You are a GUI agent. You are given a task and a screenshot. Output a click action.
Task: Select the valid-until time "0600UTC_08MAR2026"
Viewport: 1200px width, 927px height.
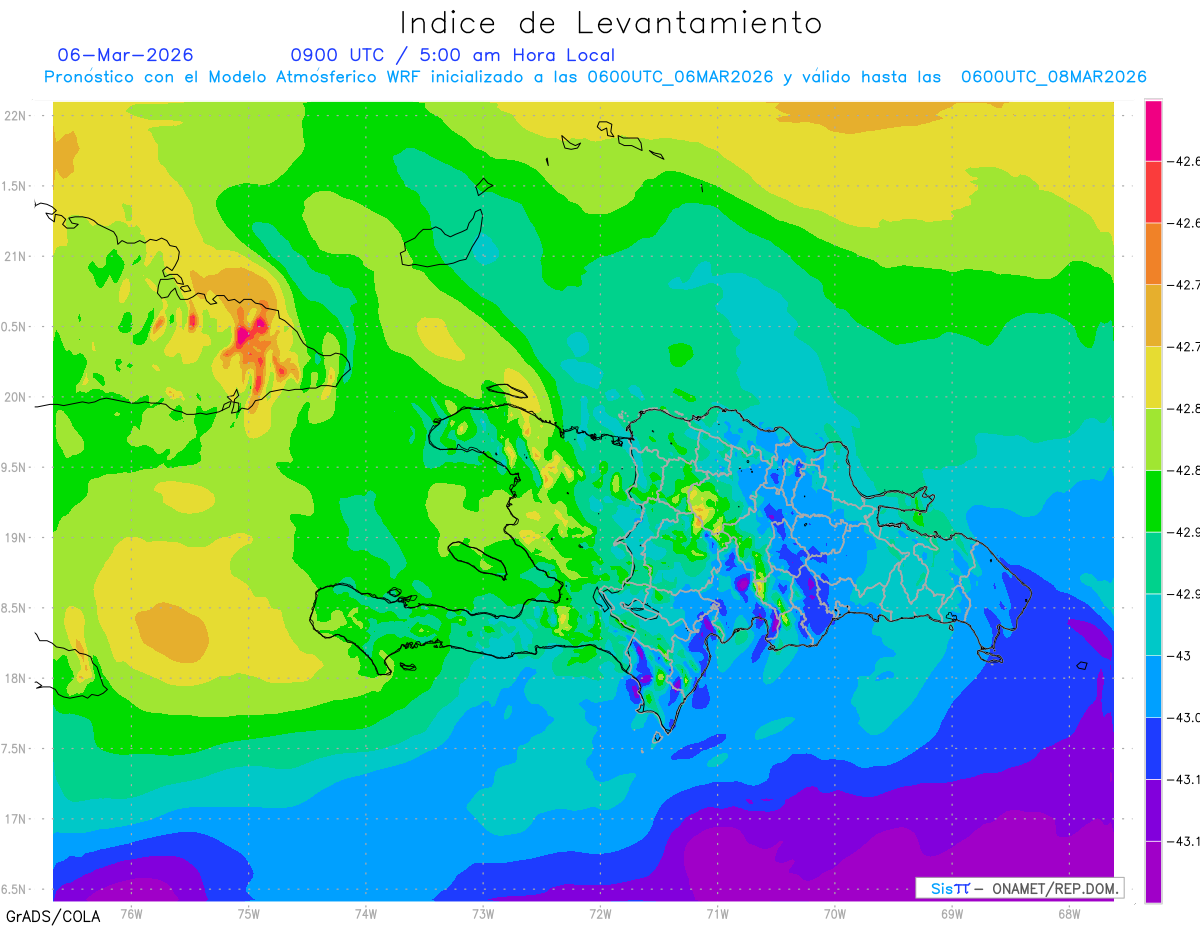(x=1054, y=77)
